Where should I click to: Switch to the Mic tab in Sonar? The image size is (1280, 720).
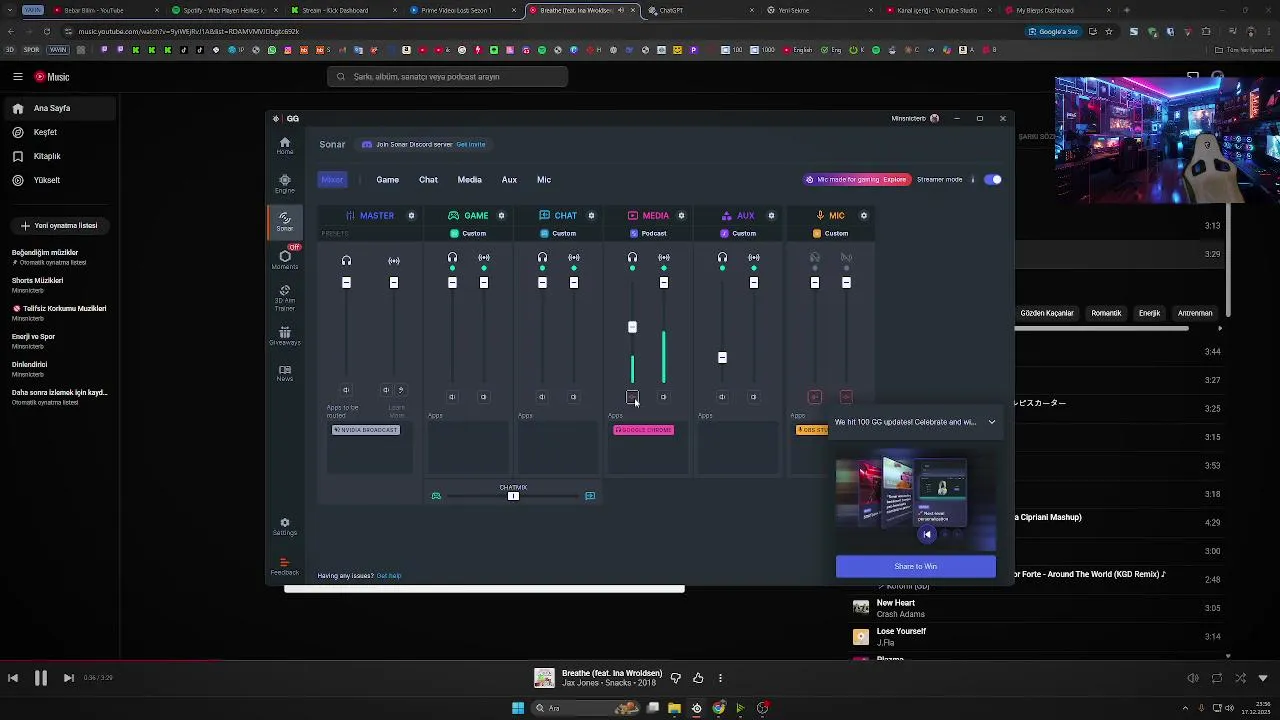pyautogui.click(x=544, y=180)
